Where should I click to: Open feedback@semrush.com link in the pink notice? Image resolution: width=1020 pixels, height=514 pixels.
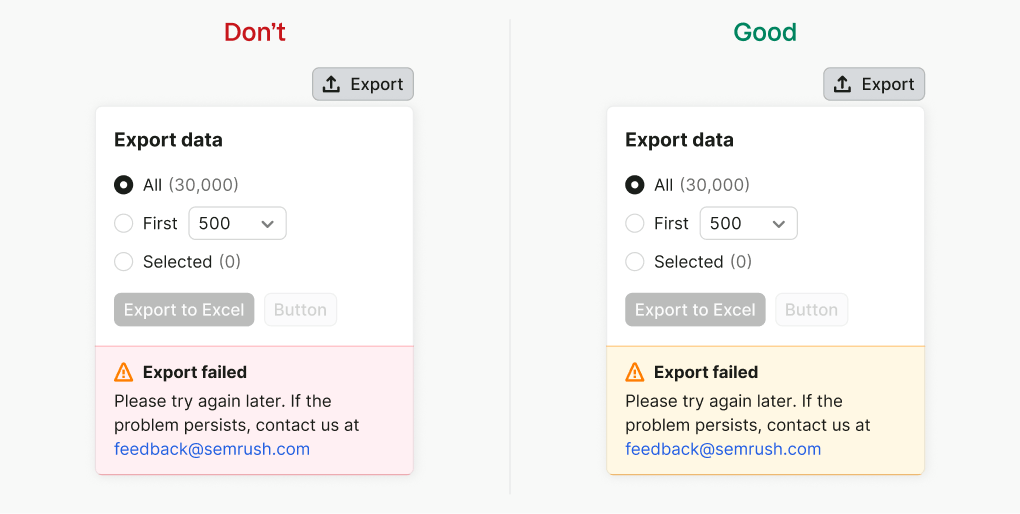212,449
